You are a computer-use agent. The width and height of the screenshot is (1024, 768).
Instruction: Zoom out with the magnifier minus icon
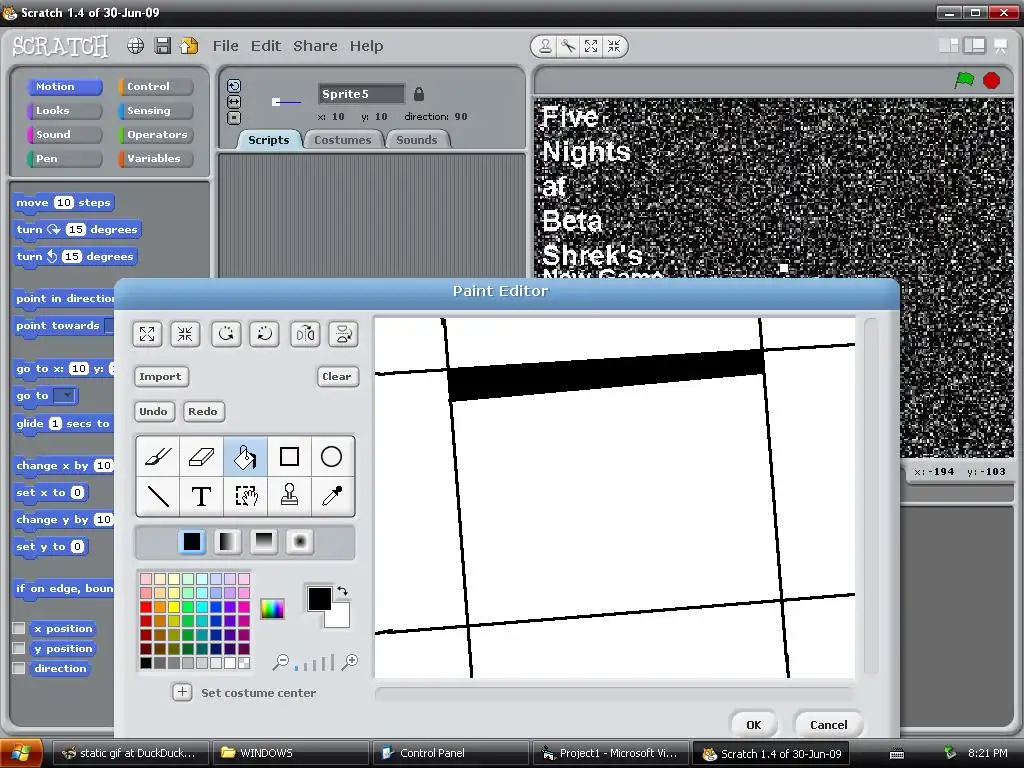[x=280, y=662]
